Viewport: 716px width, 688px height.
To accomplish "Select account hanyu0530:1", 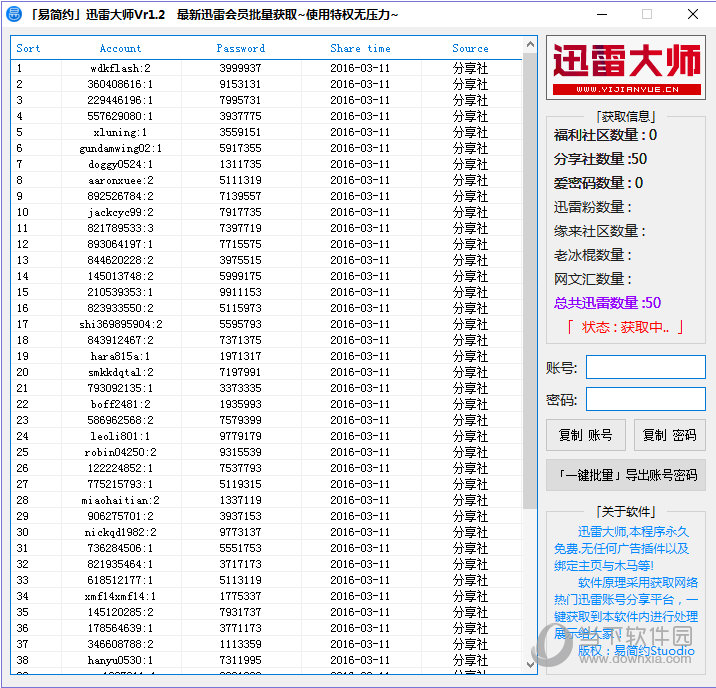I will (x=121, y=660).
